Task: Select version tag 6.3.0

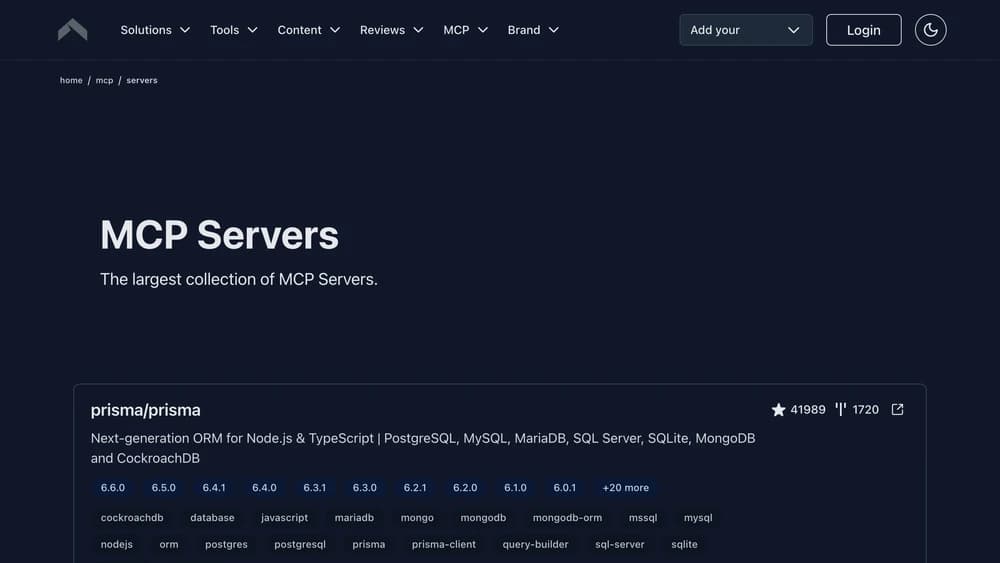Action: tap(365, 488)
